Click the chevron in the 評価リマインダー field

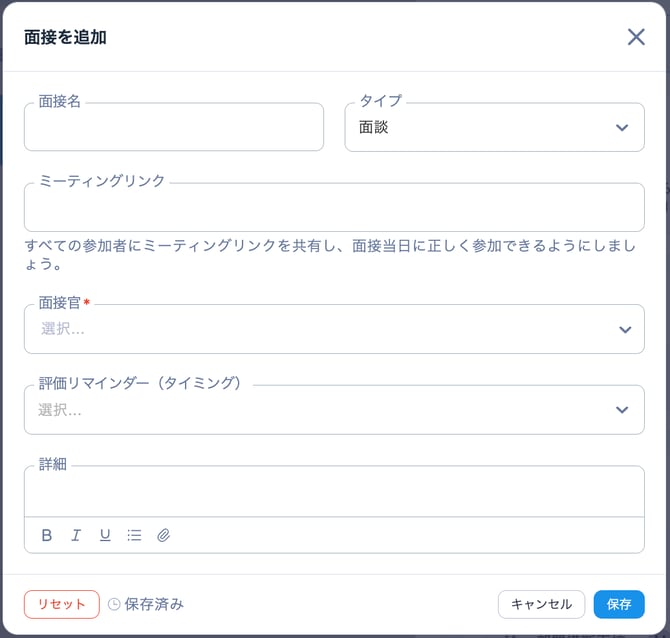[x=622, y=410]
